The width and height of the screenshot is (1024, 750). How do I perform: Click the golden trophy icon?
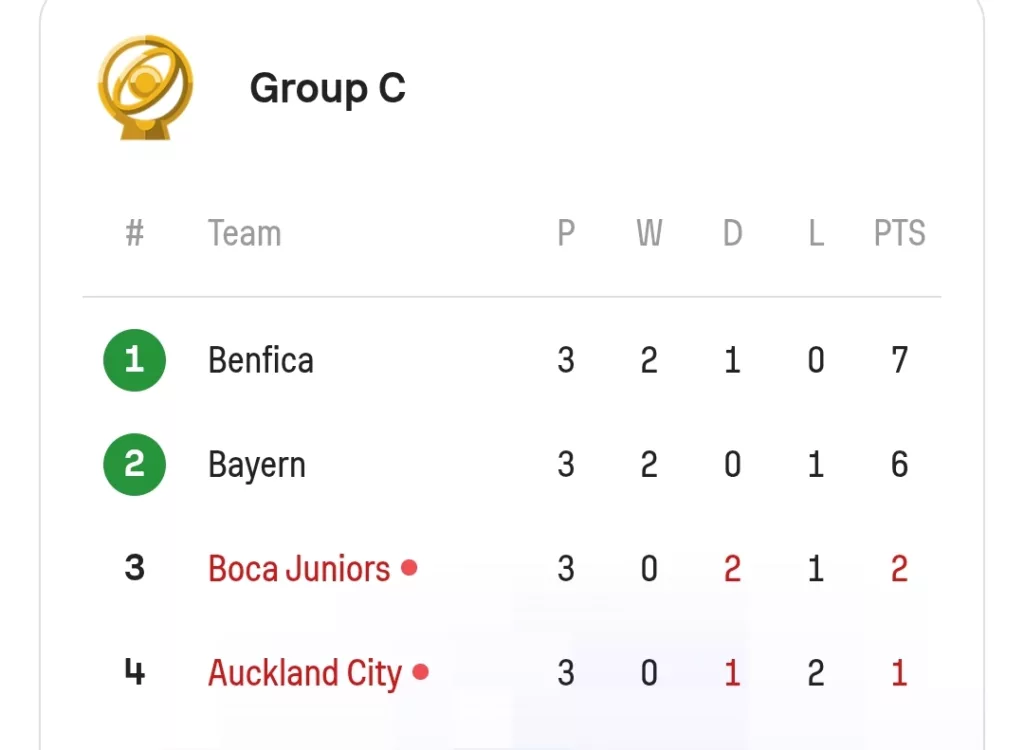pos(145,88)
